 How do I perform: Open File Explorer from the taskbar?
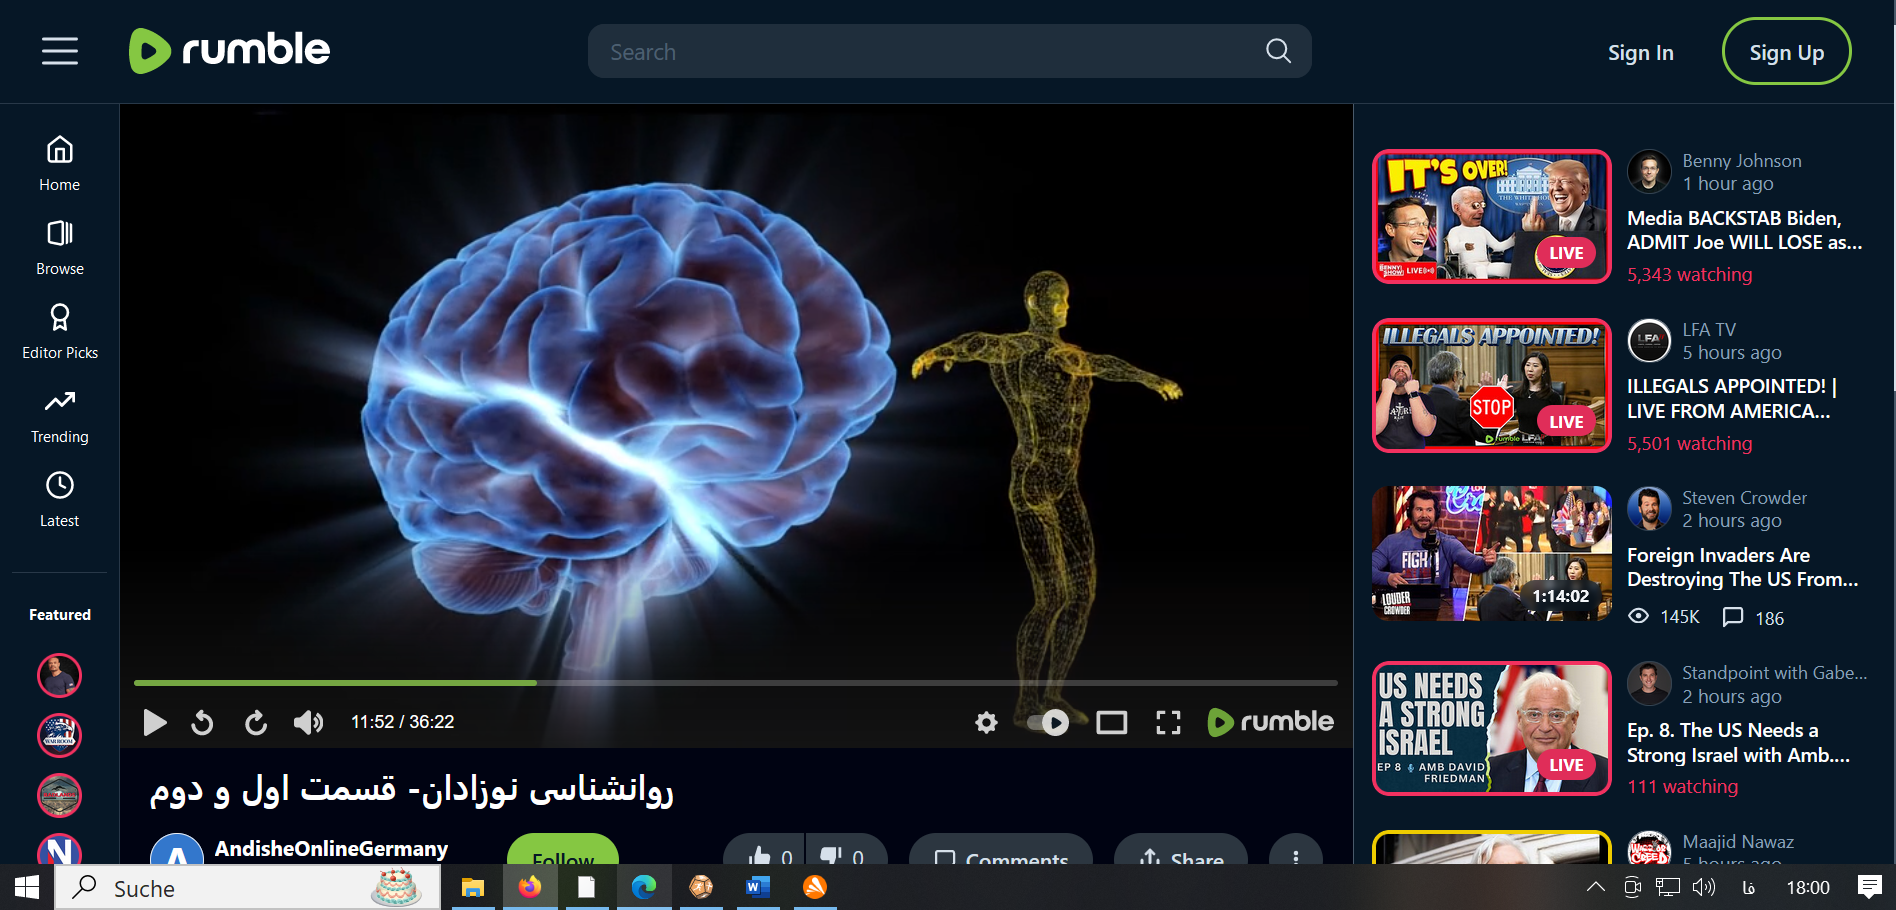[472, 887]
